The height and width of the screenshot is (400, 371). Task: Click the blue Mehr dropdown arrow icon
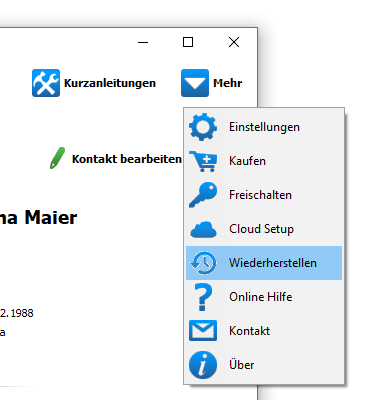tap(195, 83)
